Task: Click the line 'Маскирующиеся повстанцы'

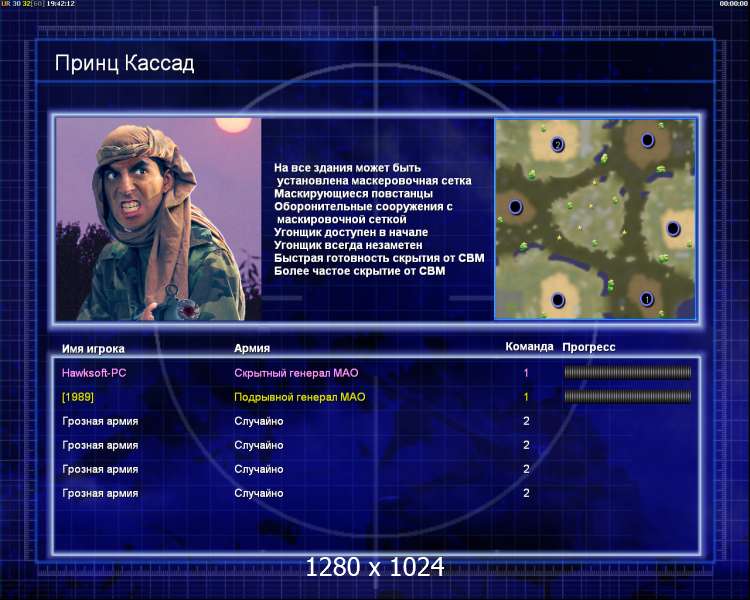Action: 353,194
